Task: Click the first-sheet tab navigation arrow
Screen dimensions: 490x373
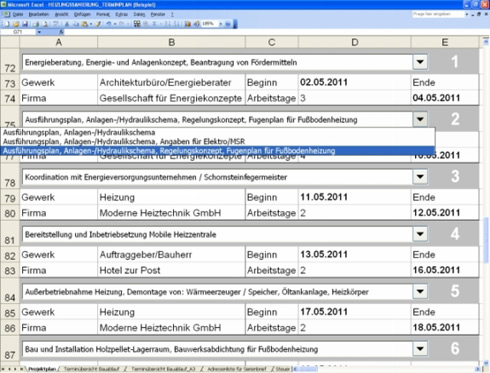Action: [4, 369]
